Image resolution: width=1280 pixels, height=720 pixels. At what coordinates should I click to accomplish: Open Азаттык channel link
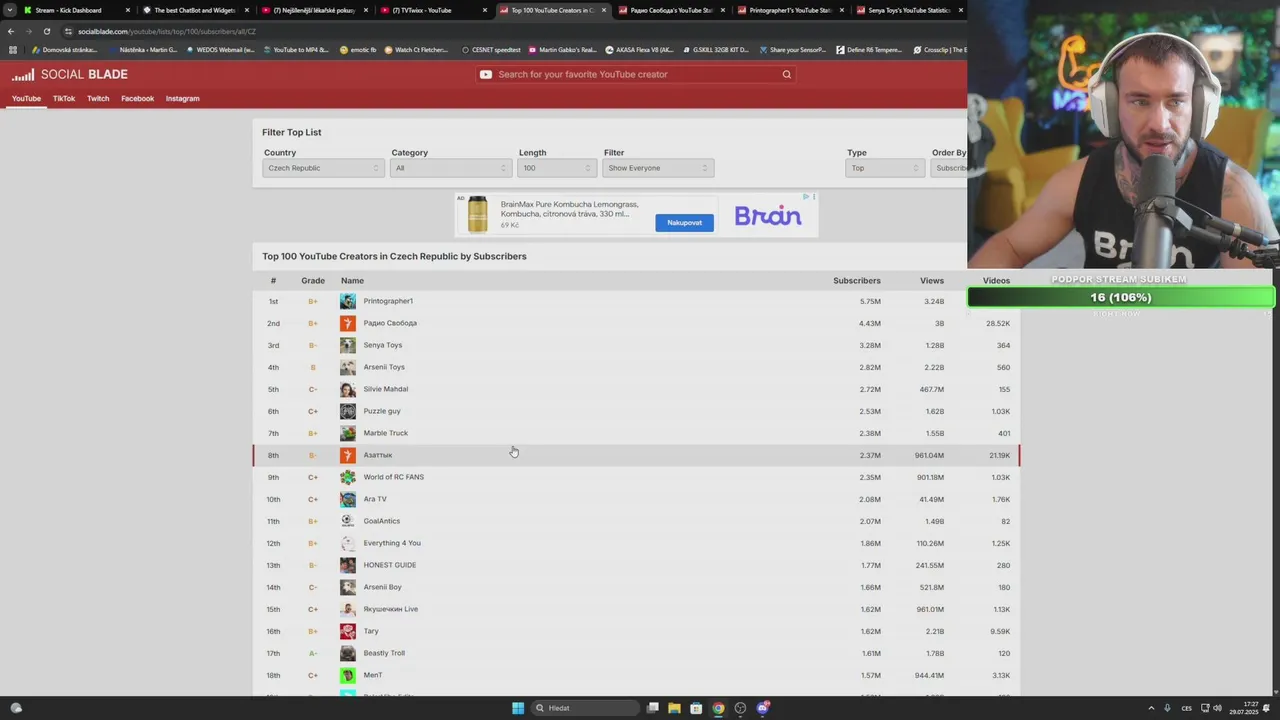point(378,455)
